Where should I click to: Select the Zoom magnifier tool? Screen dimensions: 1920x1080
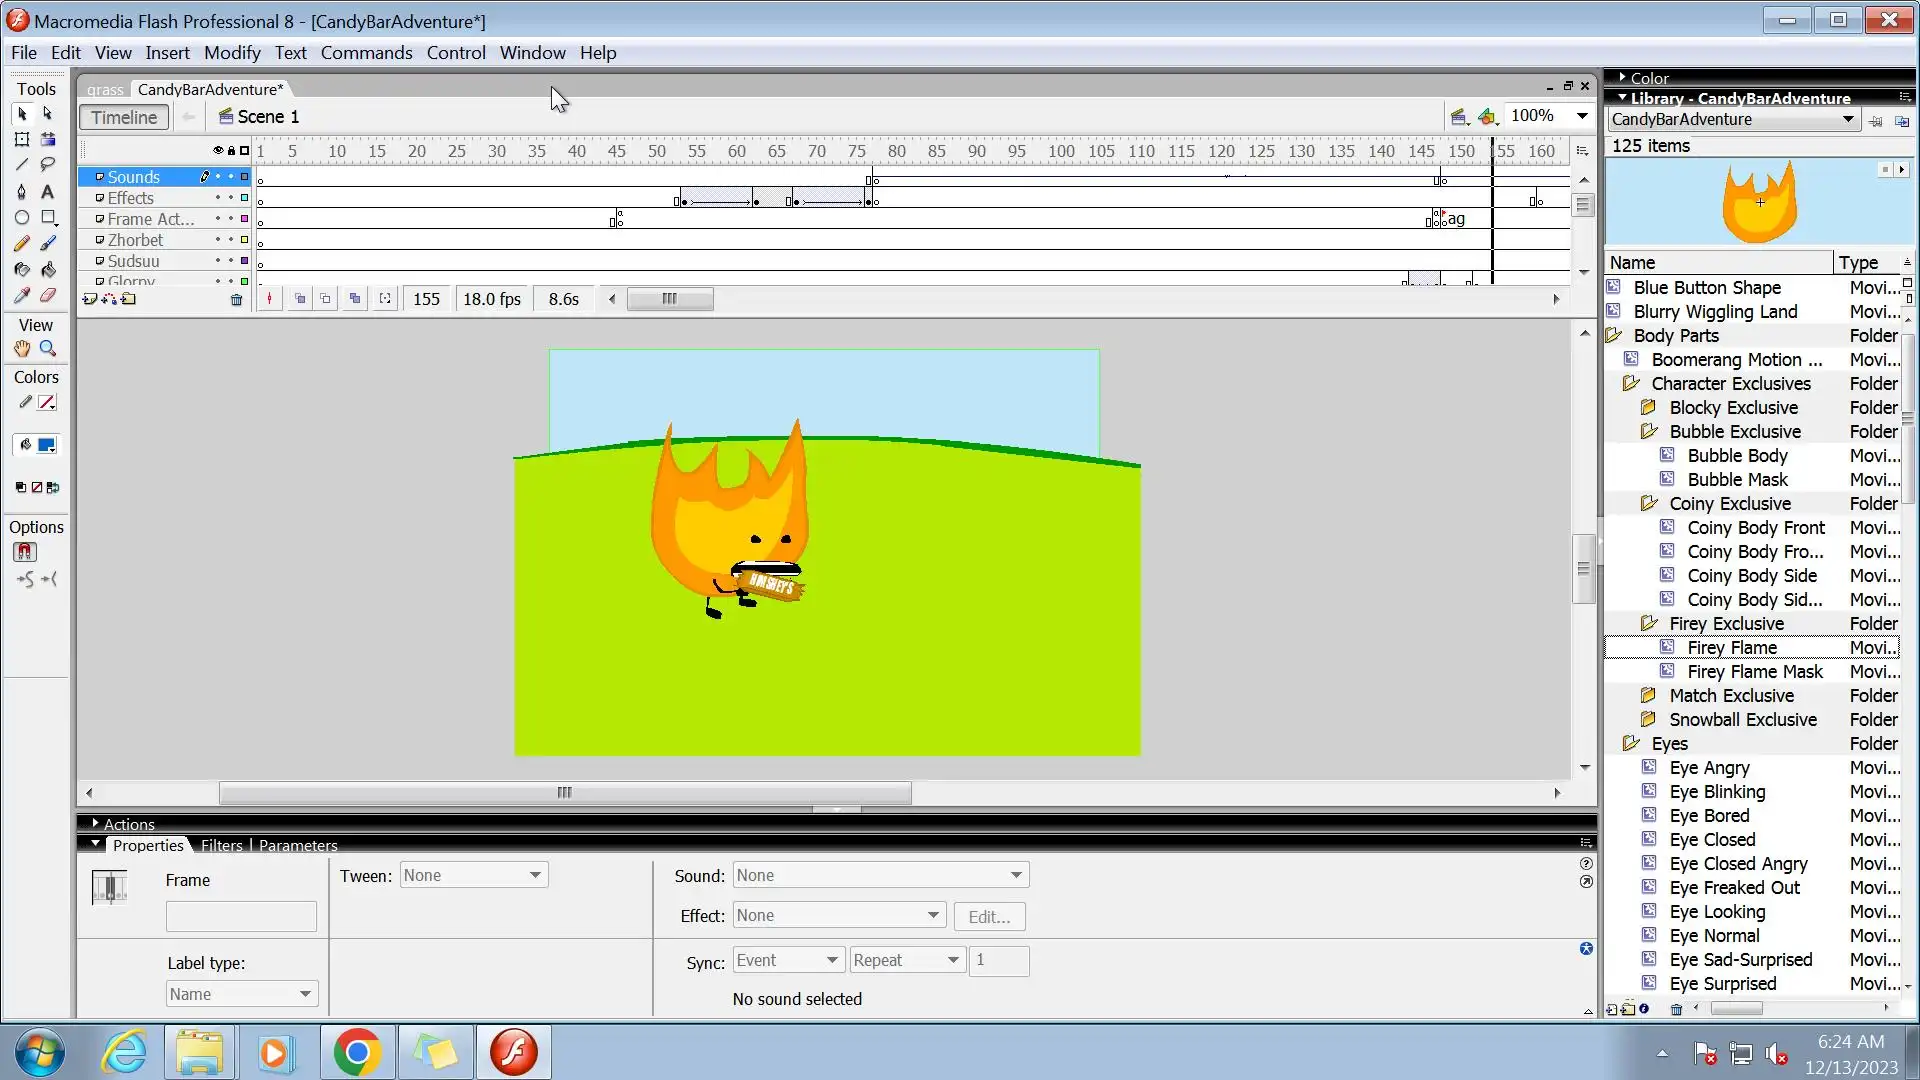click(x=47, y=349)
